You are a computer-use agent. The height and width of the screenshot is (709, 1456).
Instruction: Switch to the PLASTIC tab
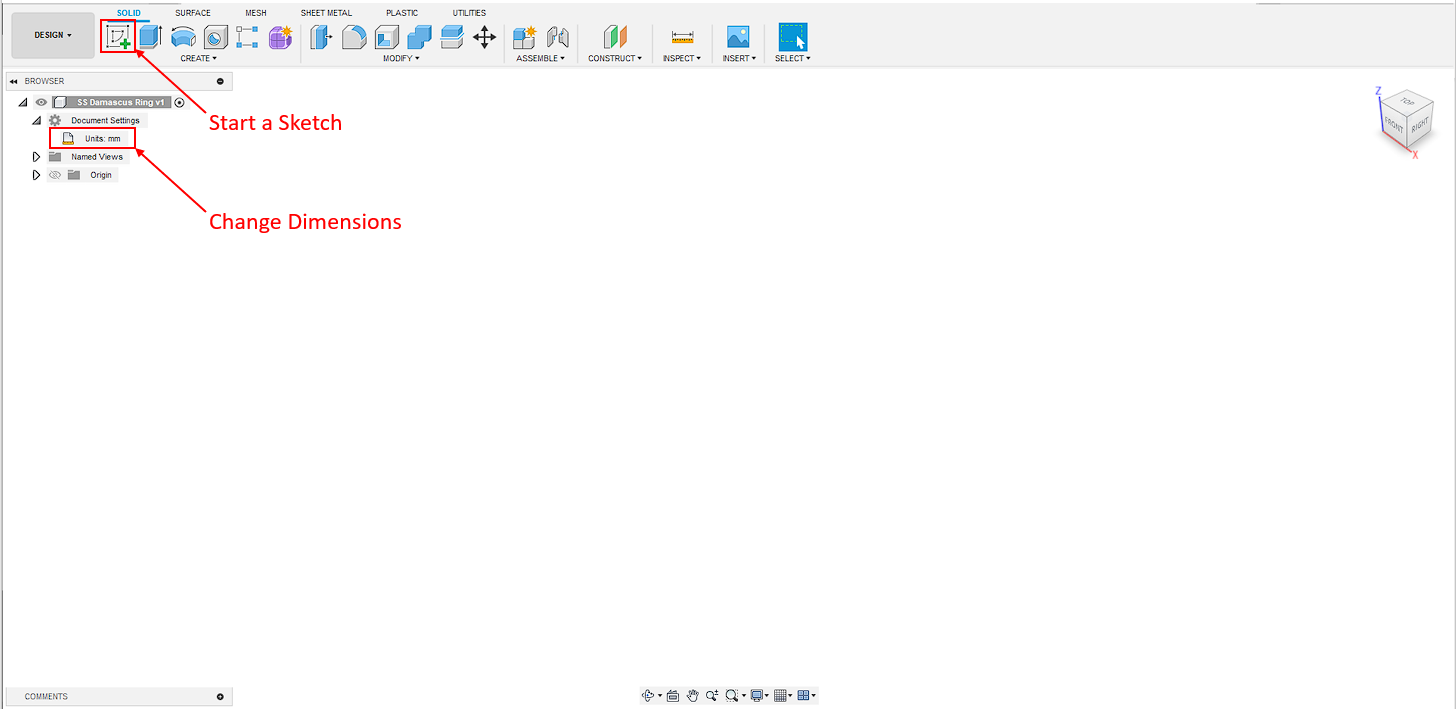[x=402, y=13]
